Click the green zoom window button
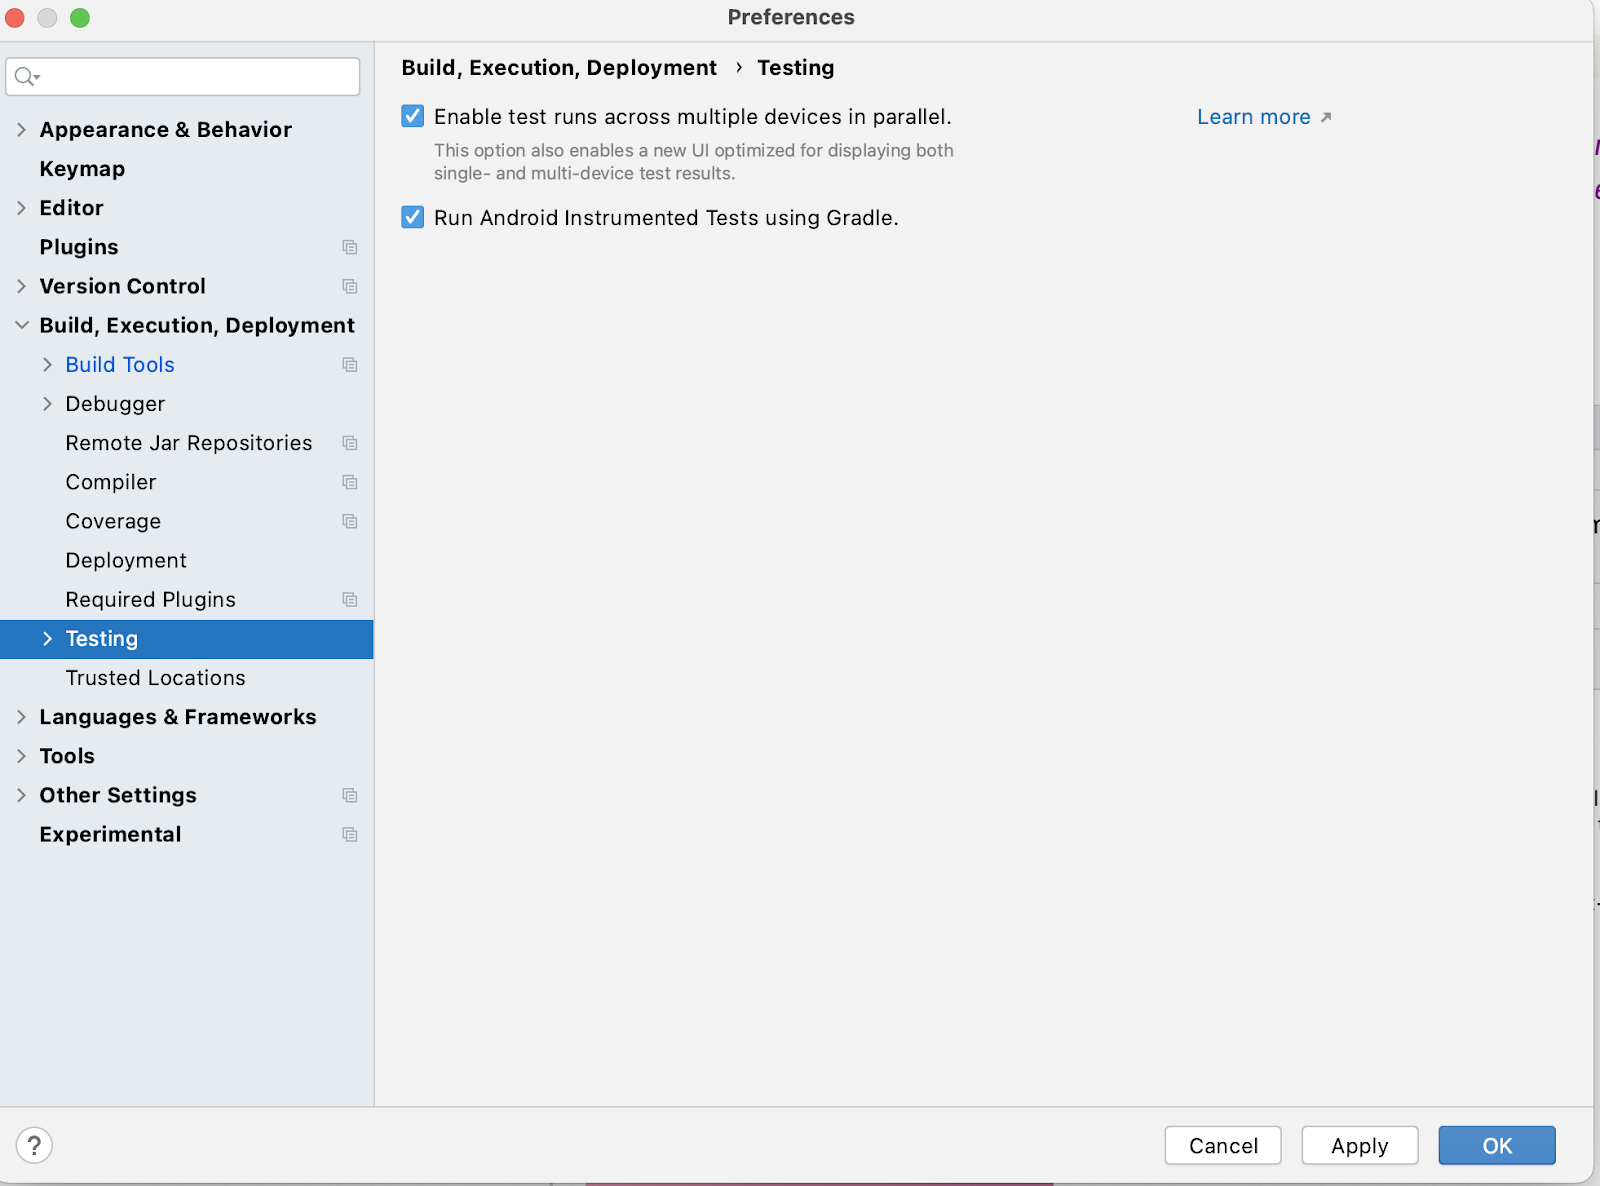The width and height of the screenshot is (1600, 1186). 80,18
